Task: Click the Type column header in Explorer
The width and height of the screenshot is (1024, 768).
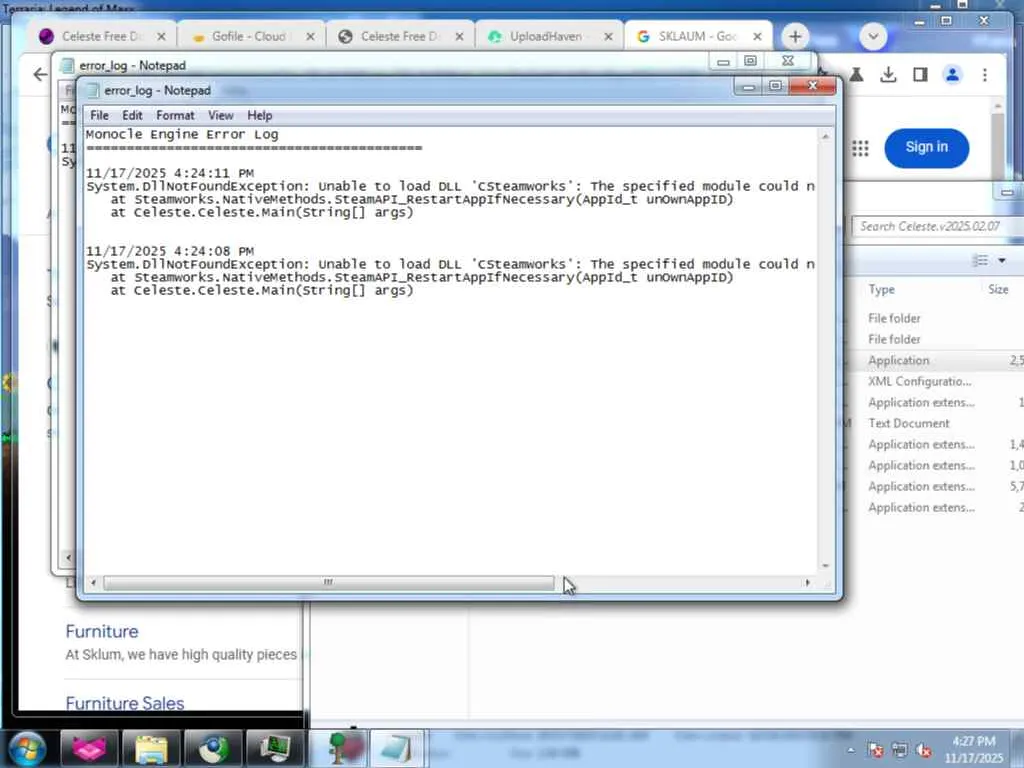Action: coord(882,289)
